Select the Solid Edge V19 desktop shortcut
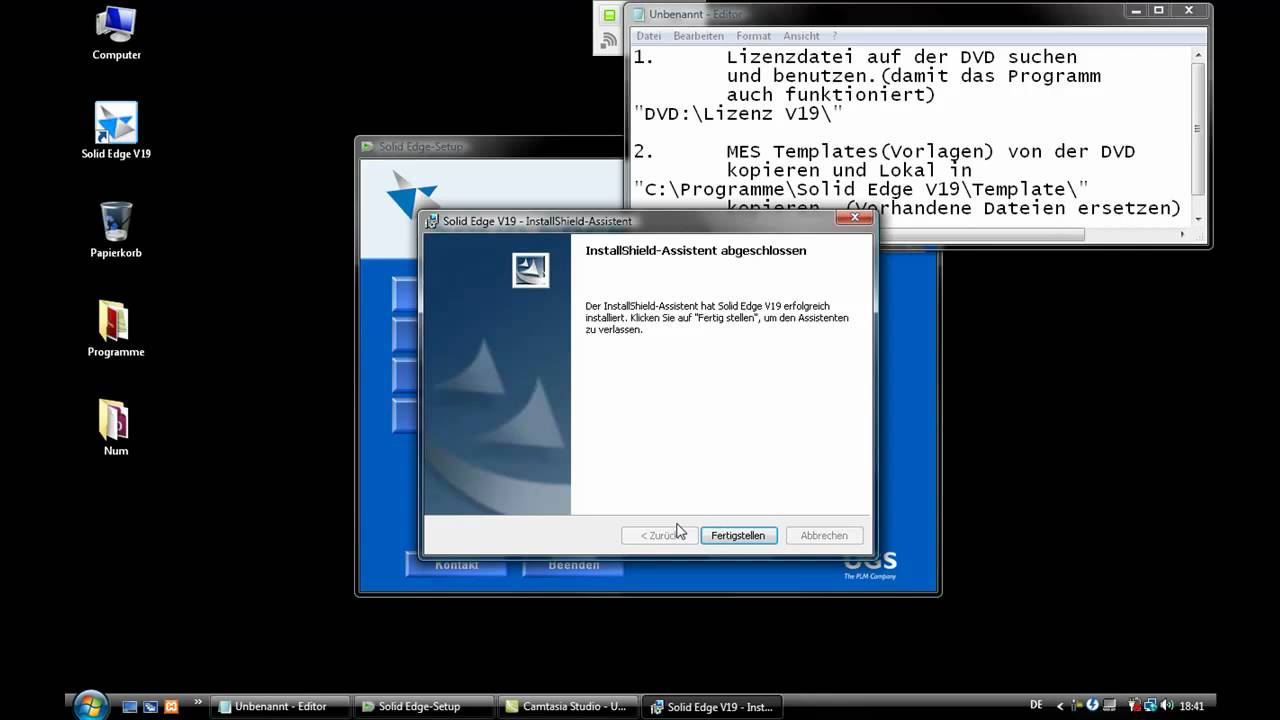Viewport: 1280px width, 720px height. point(116,131)
